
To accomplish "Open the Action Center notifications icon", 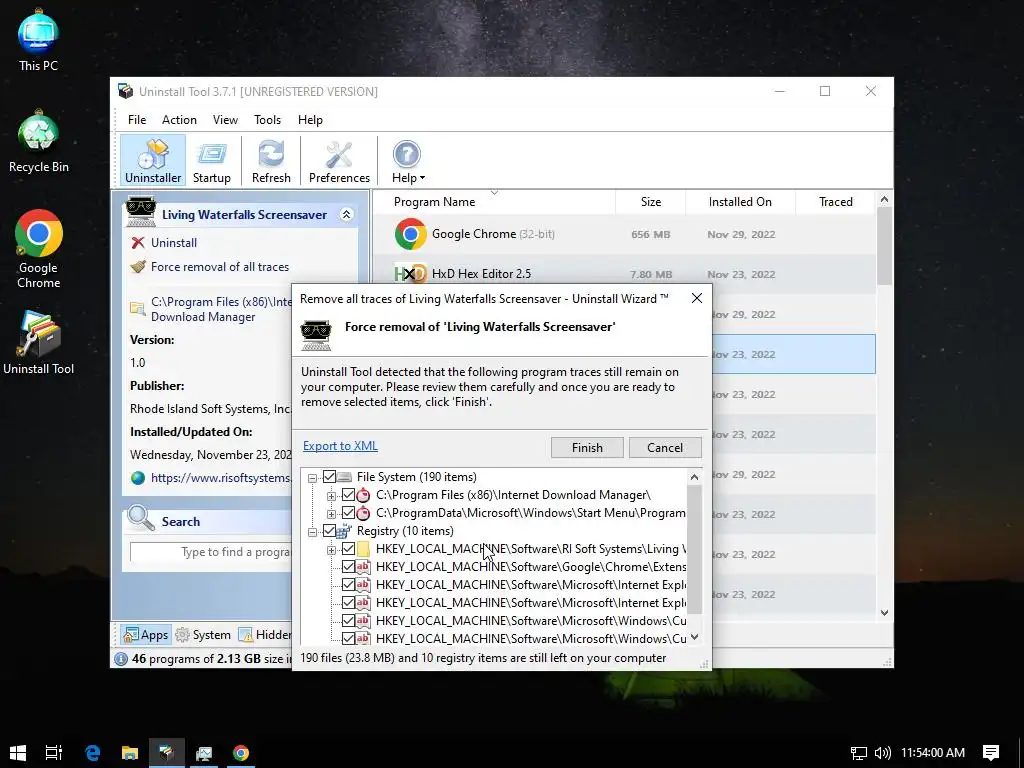I will [x=991, y=752].
